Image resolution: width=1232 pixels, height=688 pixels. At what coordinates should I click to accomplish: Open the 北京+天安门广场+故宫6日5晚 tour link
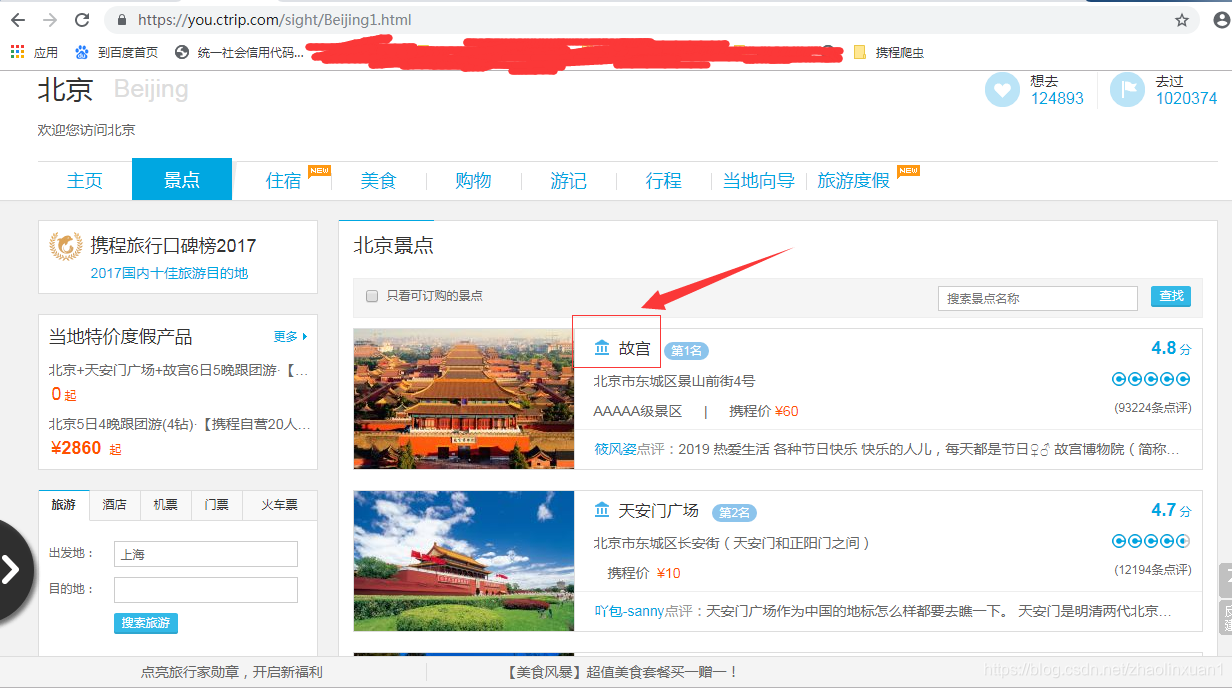pyautogui.click(x=178, y=370)
